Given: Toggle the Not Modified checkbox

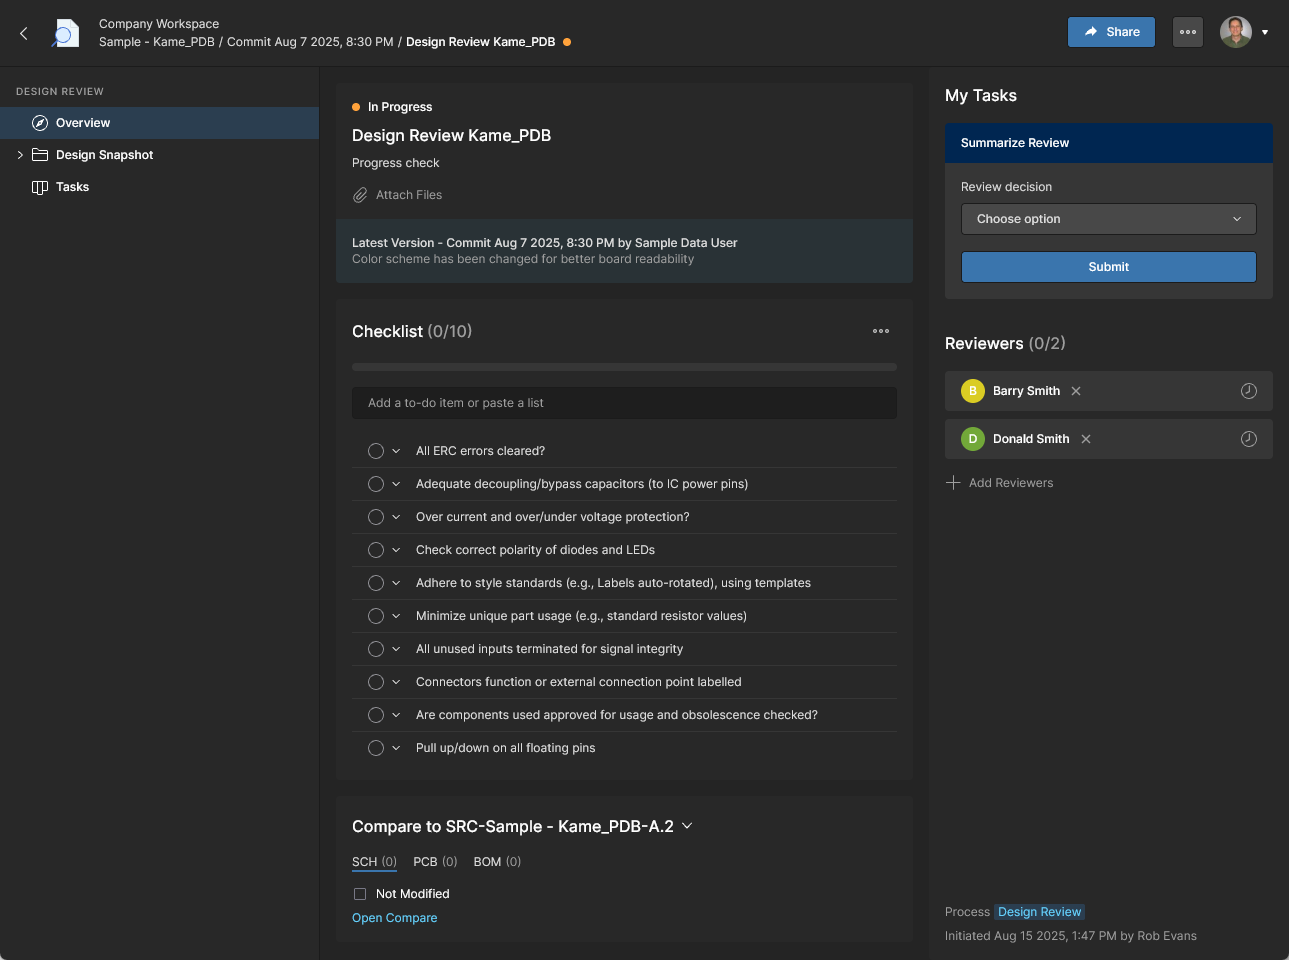Looking at the screenshot, I should [x=360, y=894].
